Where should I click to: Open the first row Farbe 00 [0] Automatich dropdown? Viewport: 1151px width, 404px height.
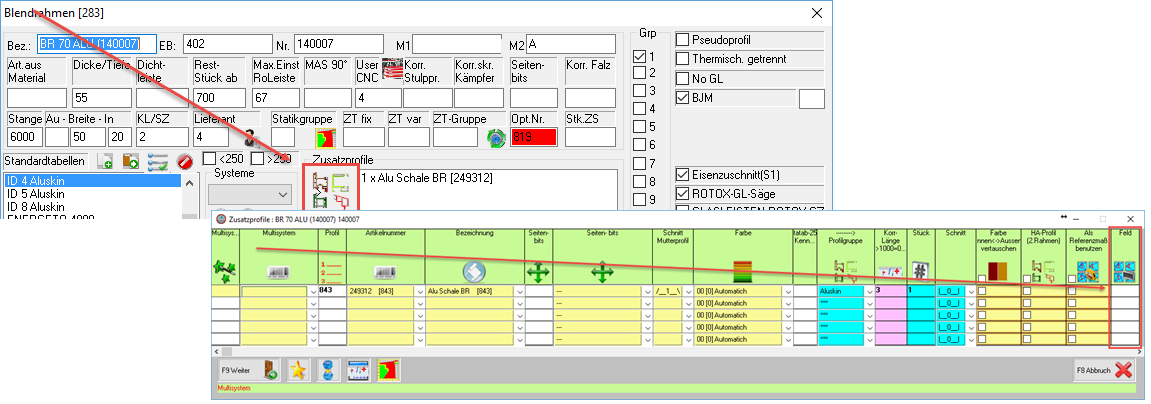pyautogui.click(x=787, y=291)
